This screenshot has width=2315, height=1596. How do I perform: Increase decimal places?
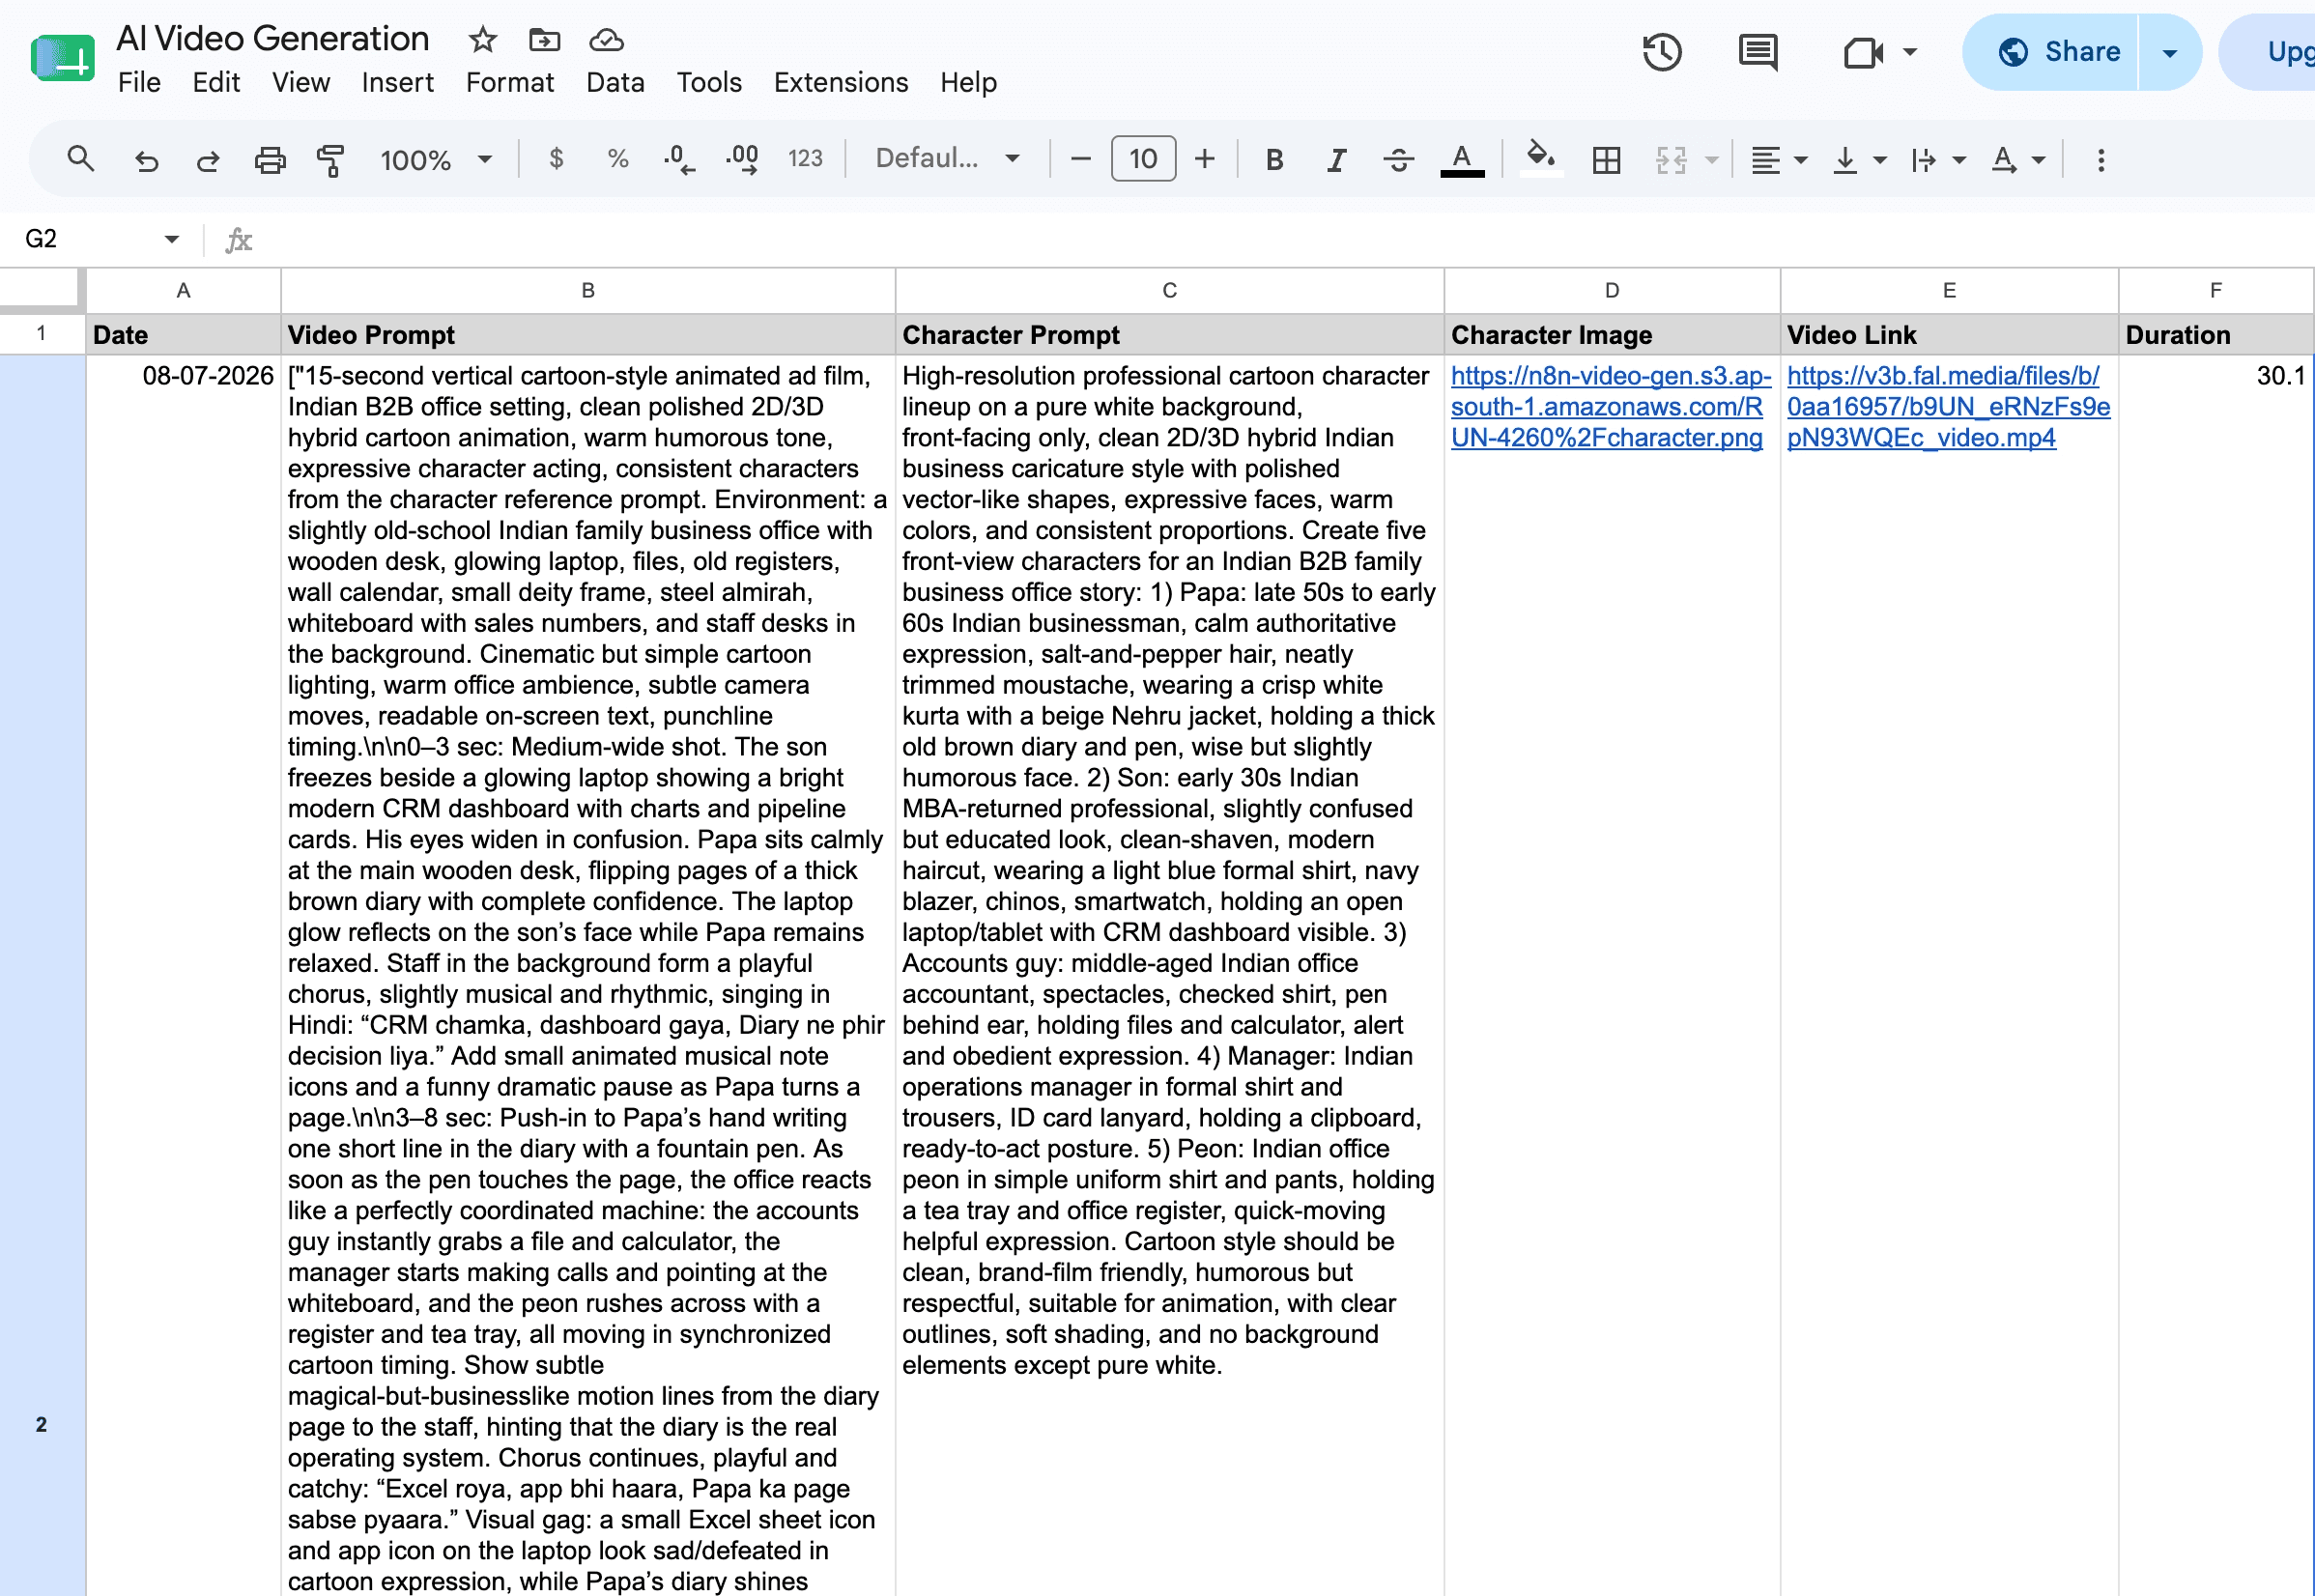click(x=742, y=159)
